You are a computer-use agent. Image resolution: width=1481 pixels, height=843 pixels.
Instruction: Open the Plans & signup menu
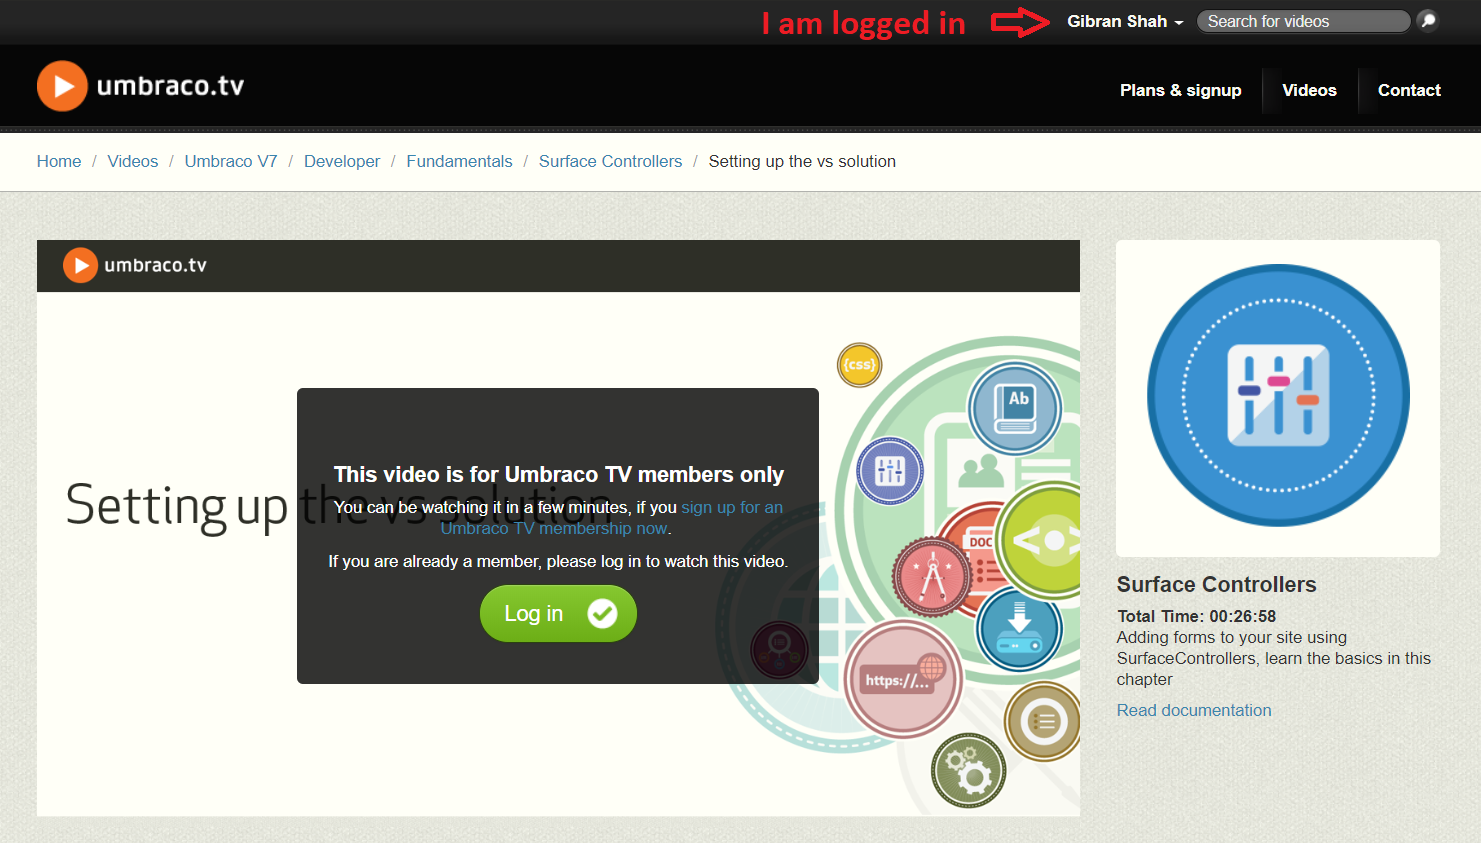(1180, 90)
